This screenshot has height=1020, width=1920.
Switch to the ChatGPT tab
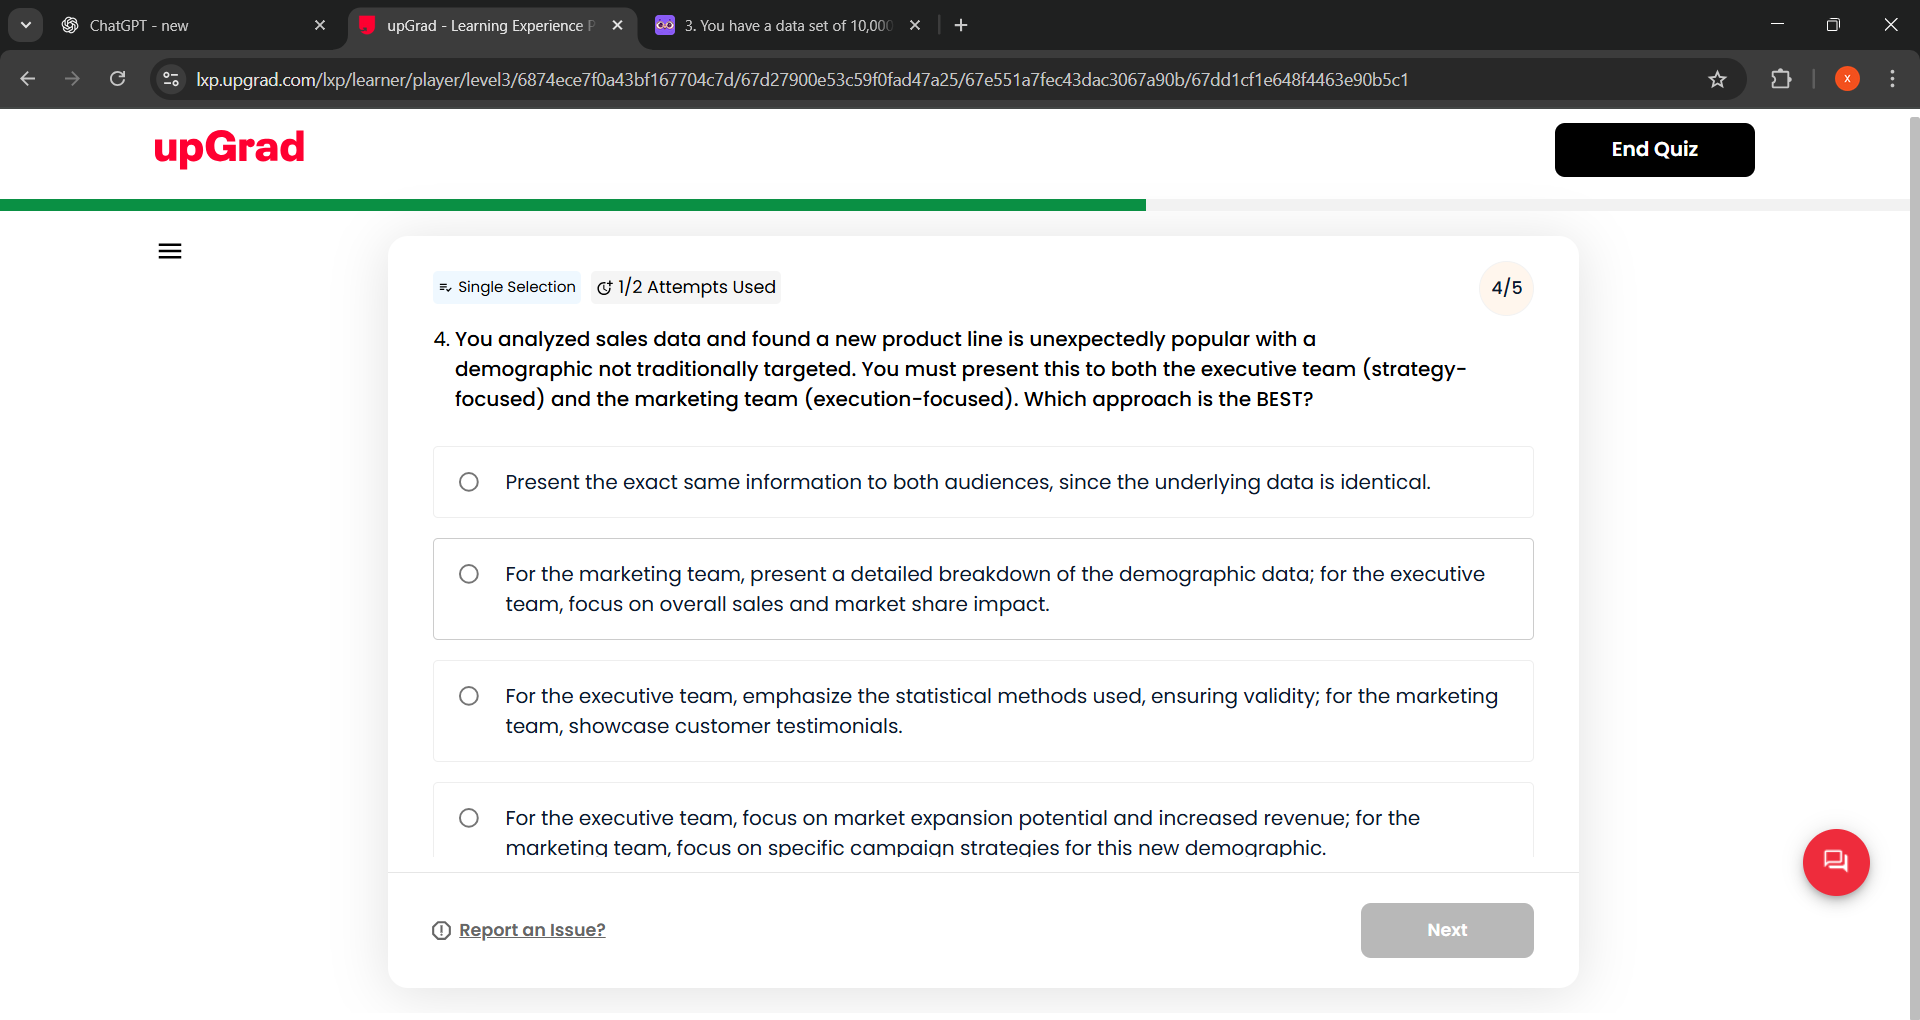(180, 25)
